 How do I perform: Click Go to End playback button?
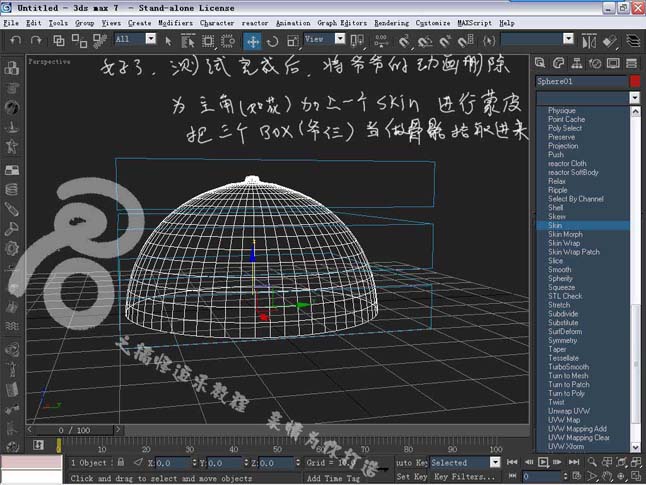pos(574,462)
